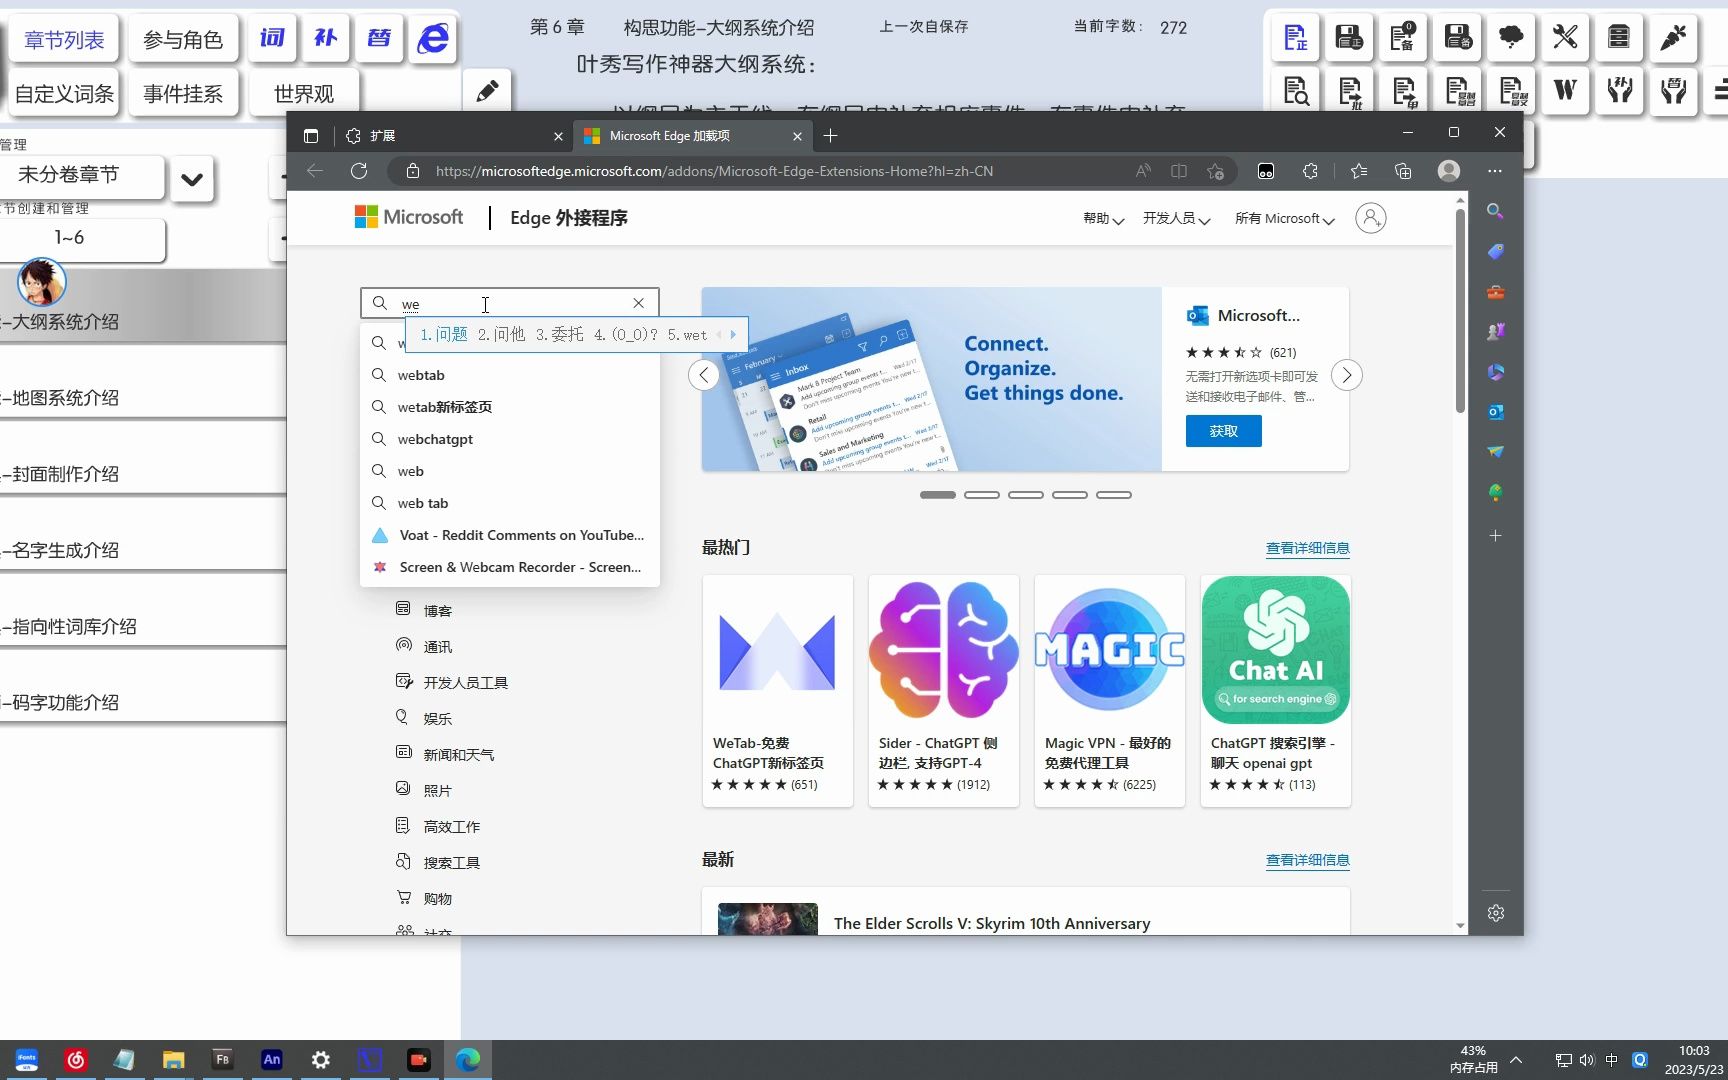Open Edge sidebar tools briefcase icon
This screenshot has height=1080, width=1728.
(x=1495, y=292)
